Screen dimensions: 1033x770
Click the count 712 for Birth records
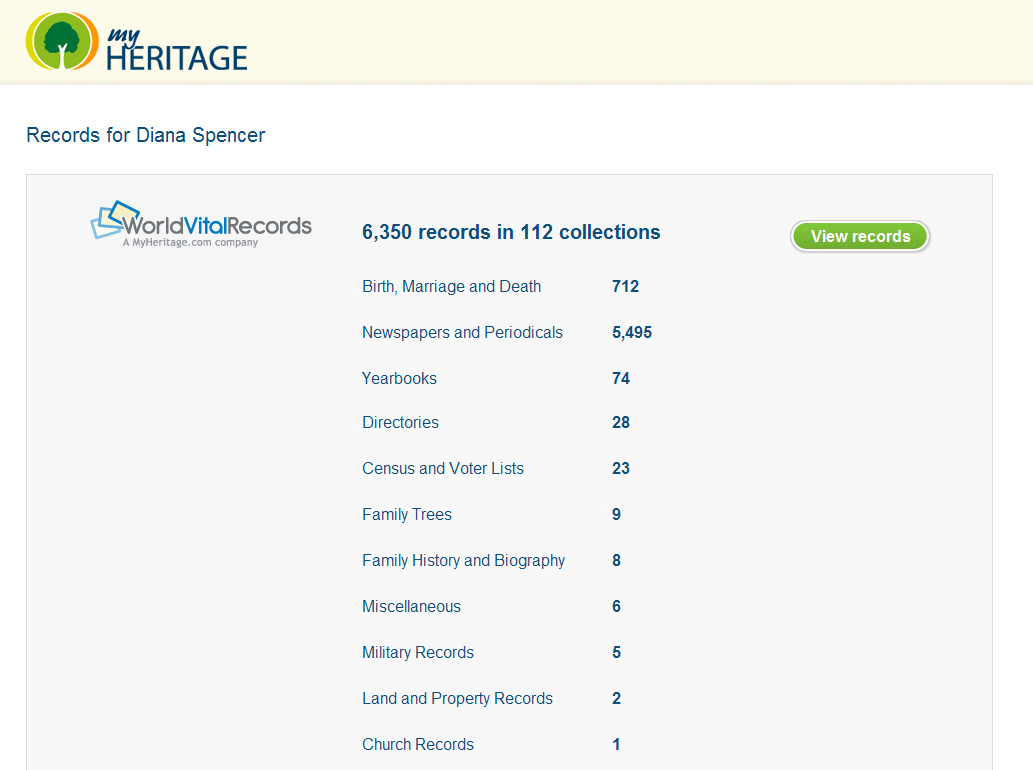click(625, 287)
